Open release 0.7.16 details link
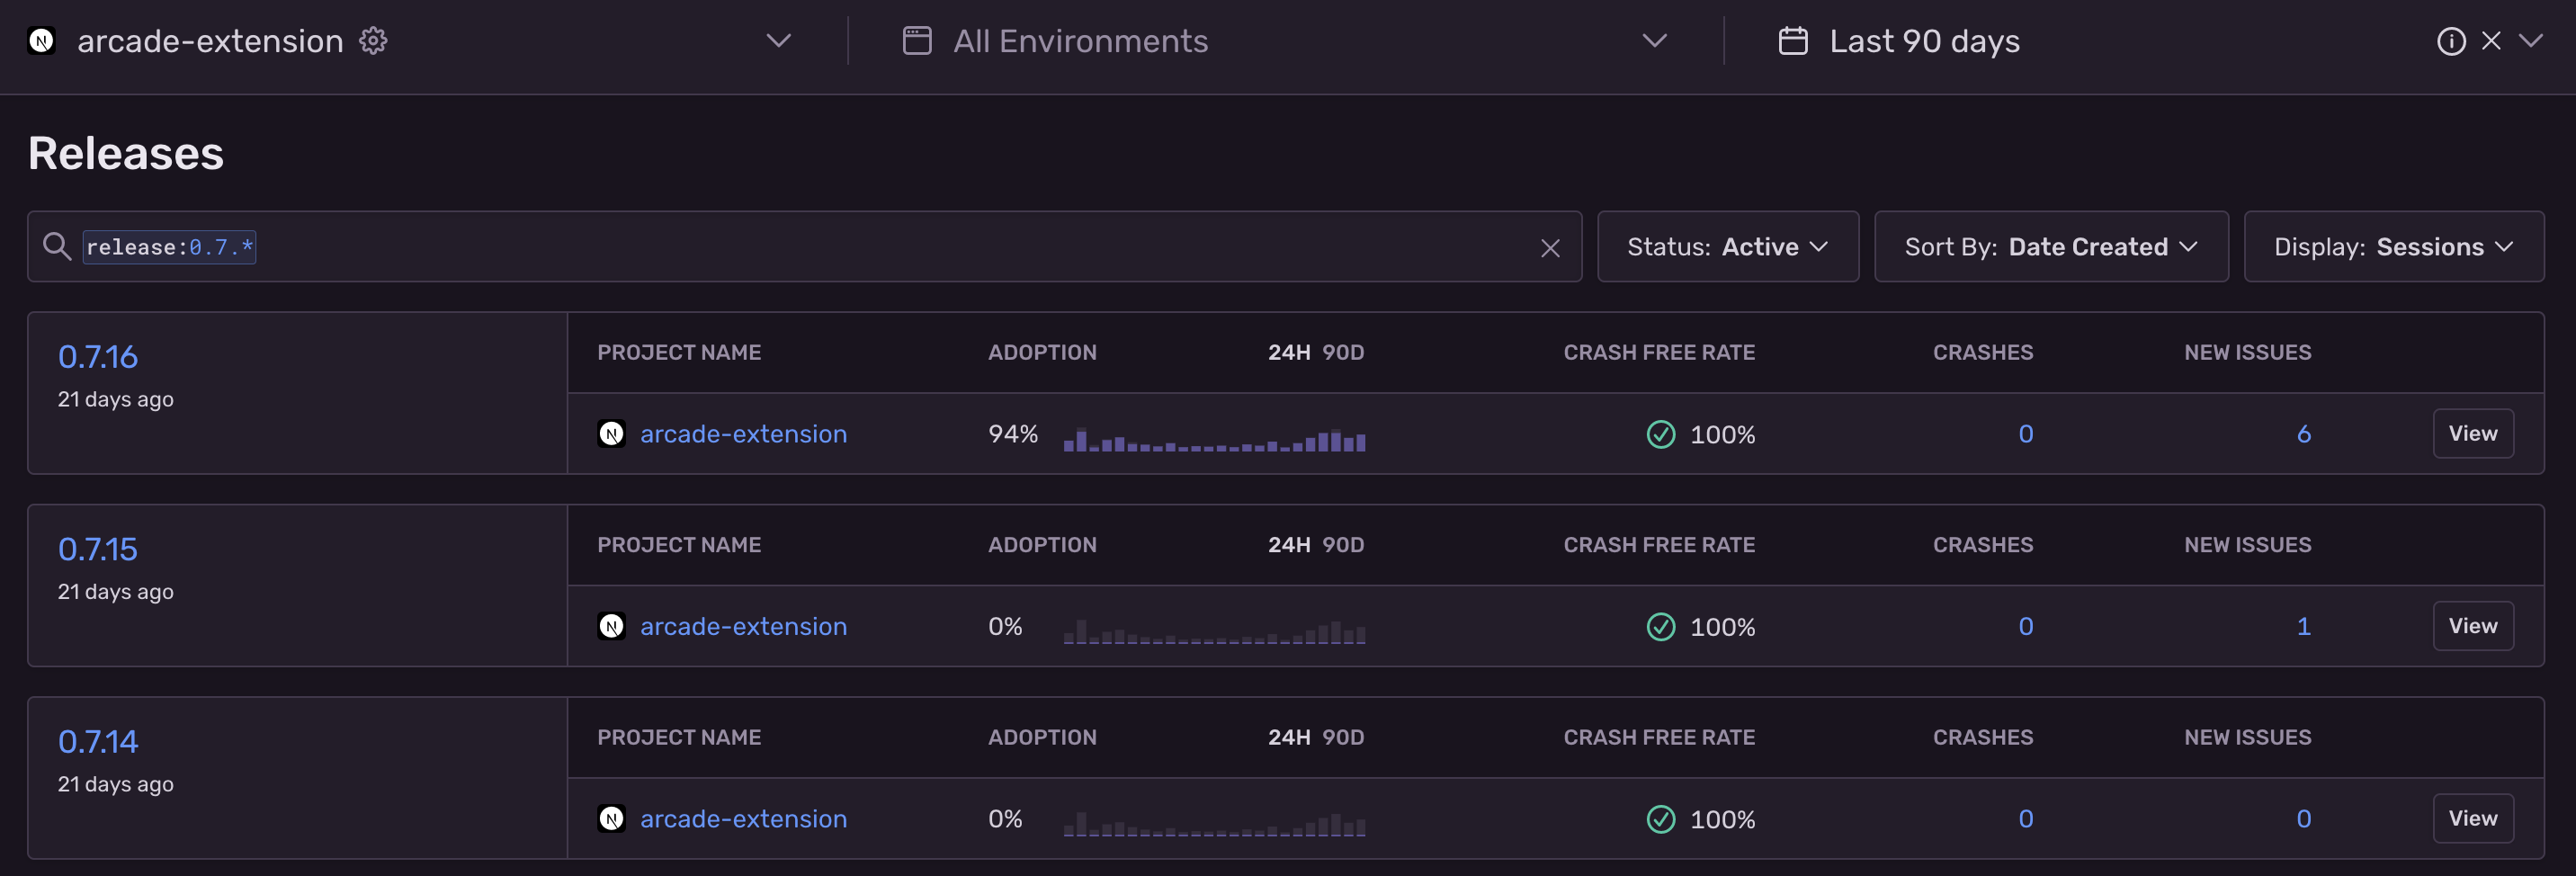This screenshot has width=2576, height=876. coord(98,357)
